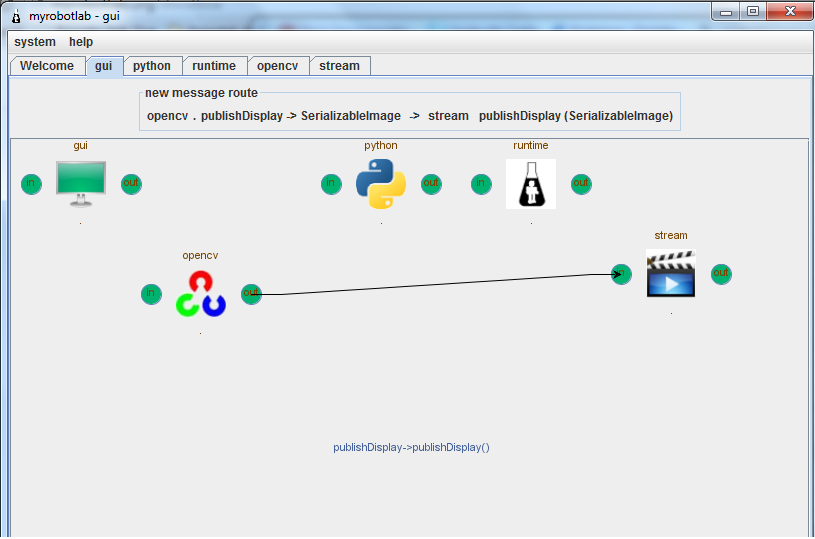Switch to the Welcome tab

pos(47,66)
